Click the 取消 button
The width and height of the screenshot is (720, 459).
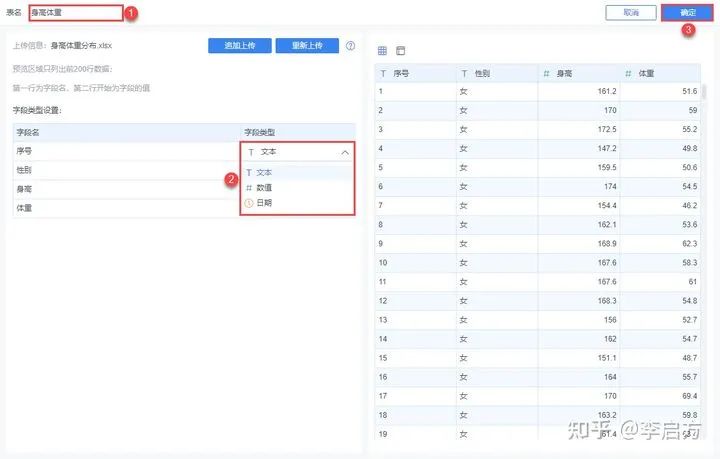tap(631, 13)
